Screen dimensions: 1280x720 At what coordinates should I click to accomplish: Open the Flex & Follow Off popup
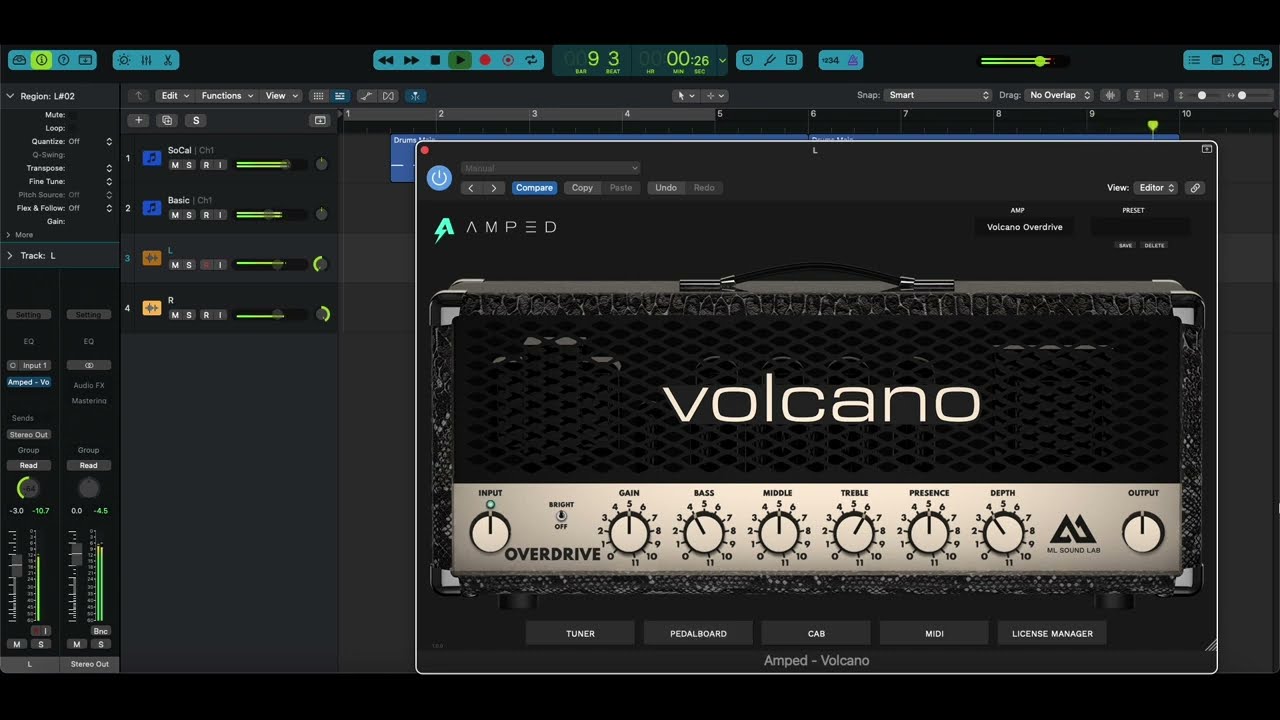pyautogui.click(x=90, y=208)
